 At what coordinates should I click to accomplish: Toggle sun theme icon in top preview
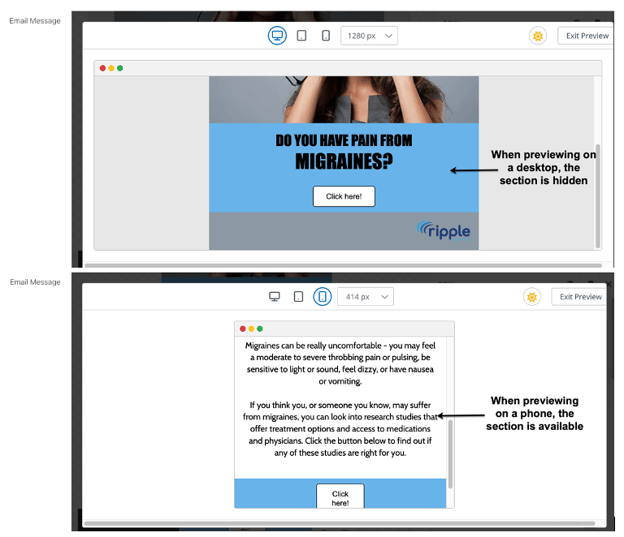[538, 36]
